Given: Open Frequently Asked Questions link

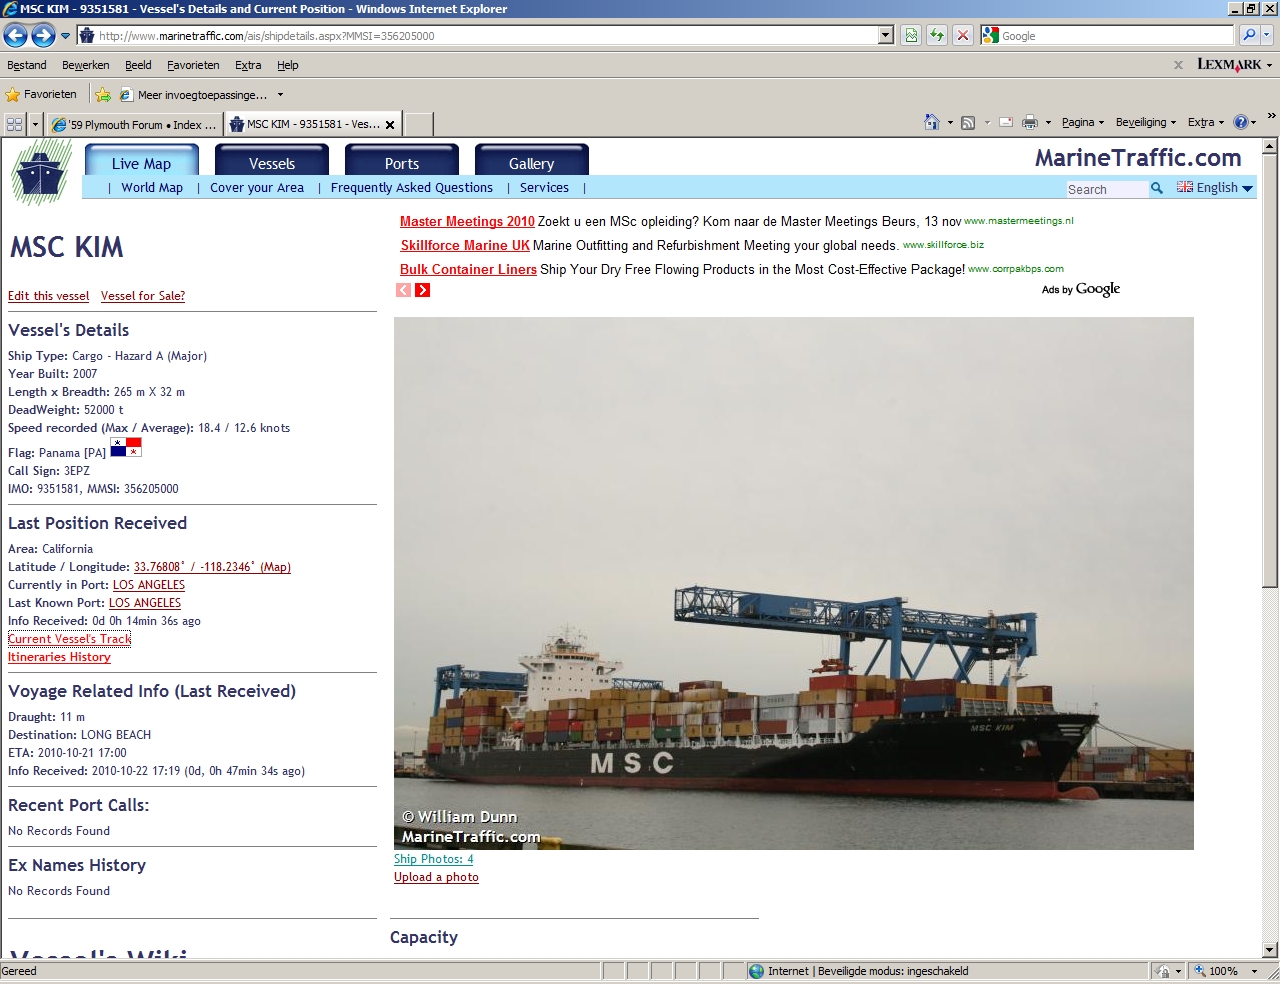Looking at the screenshot, I should click(x=412, y=187).
